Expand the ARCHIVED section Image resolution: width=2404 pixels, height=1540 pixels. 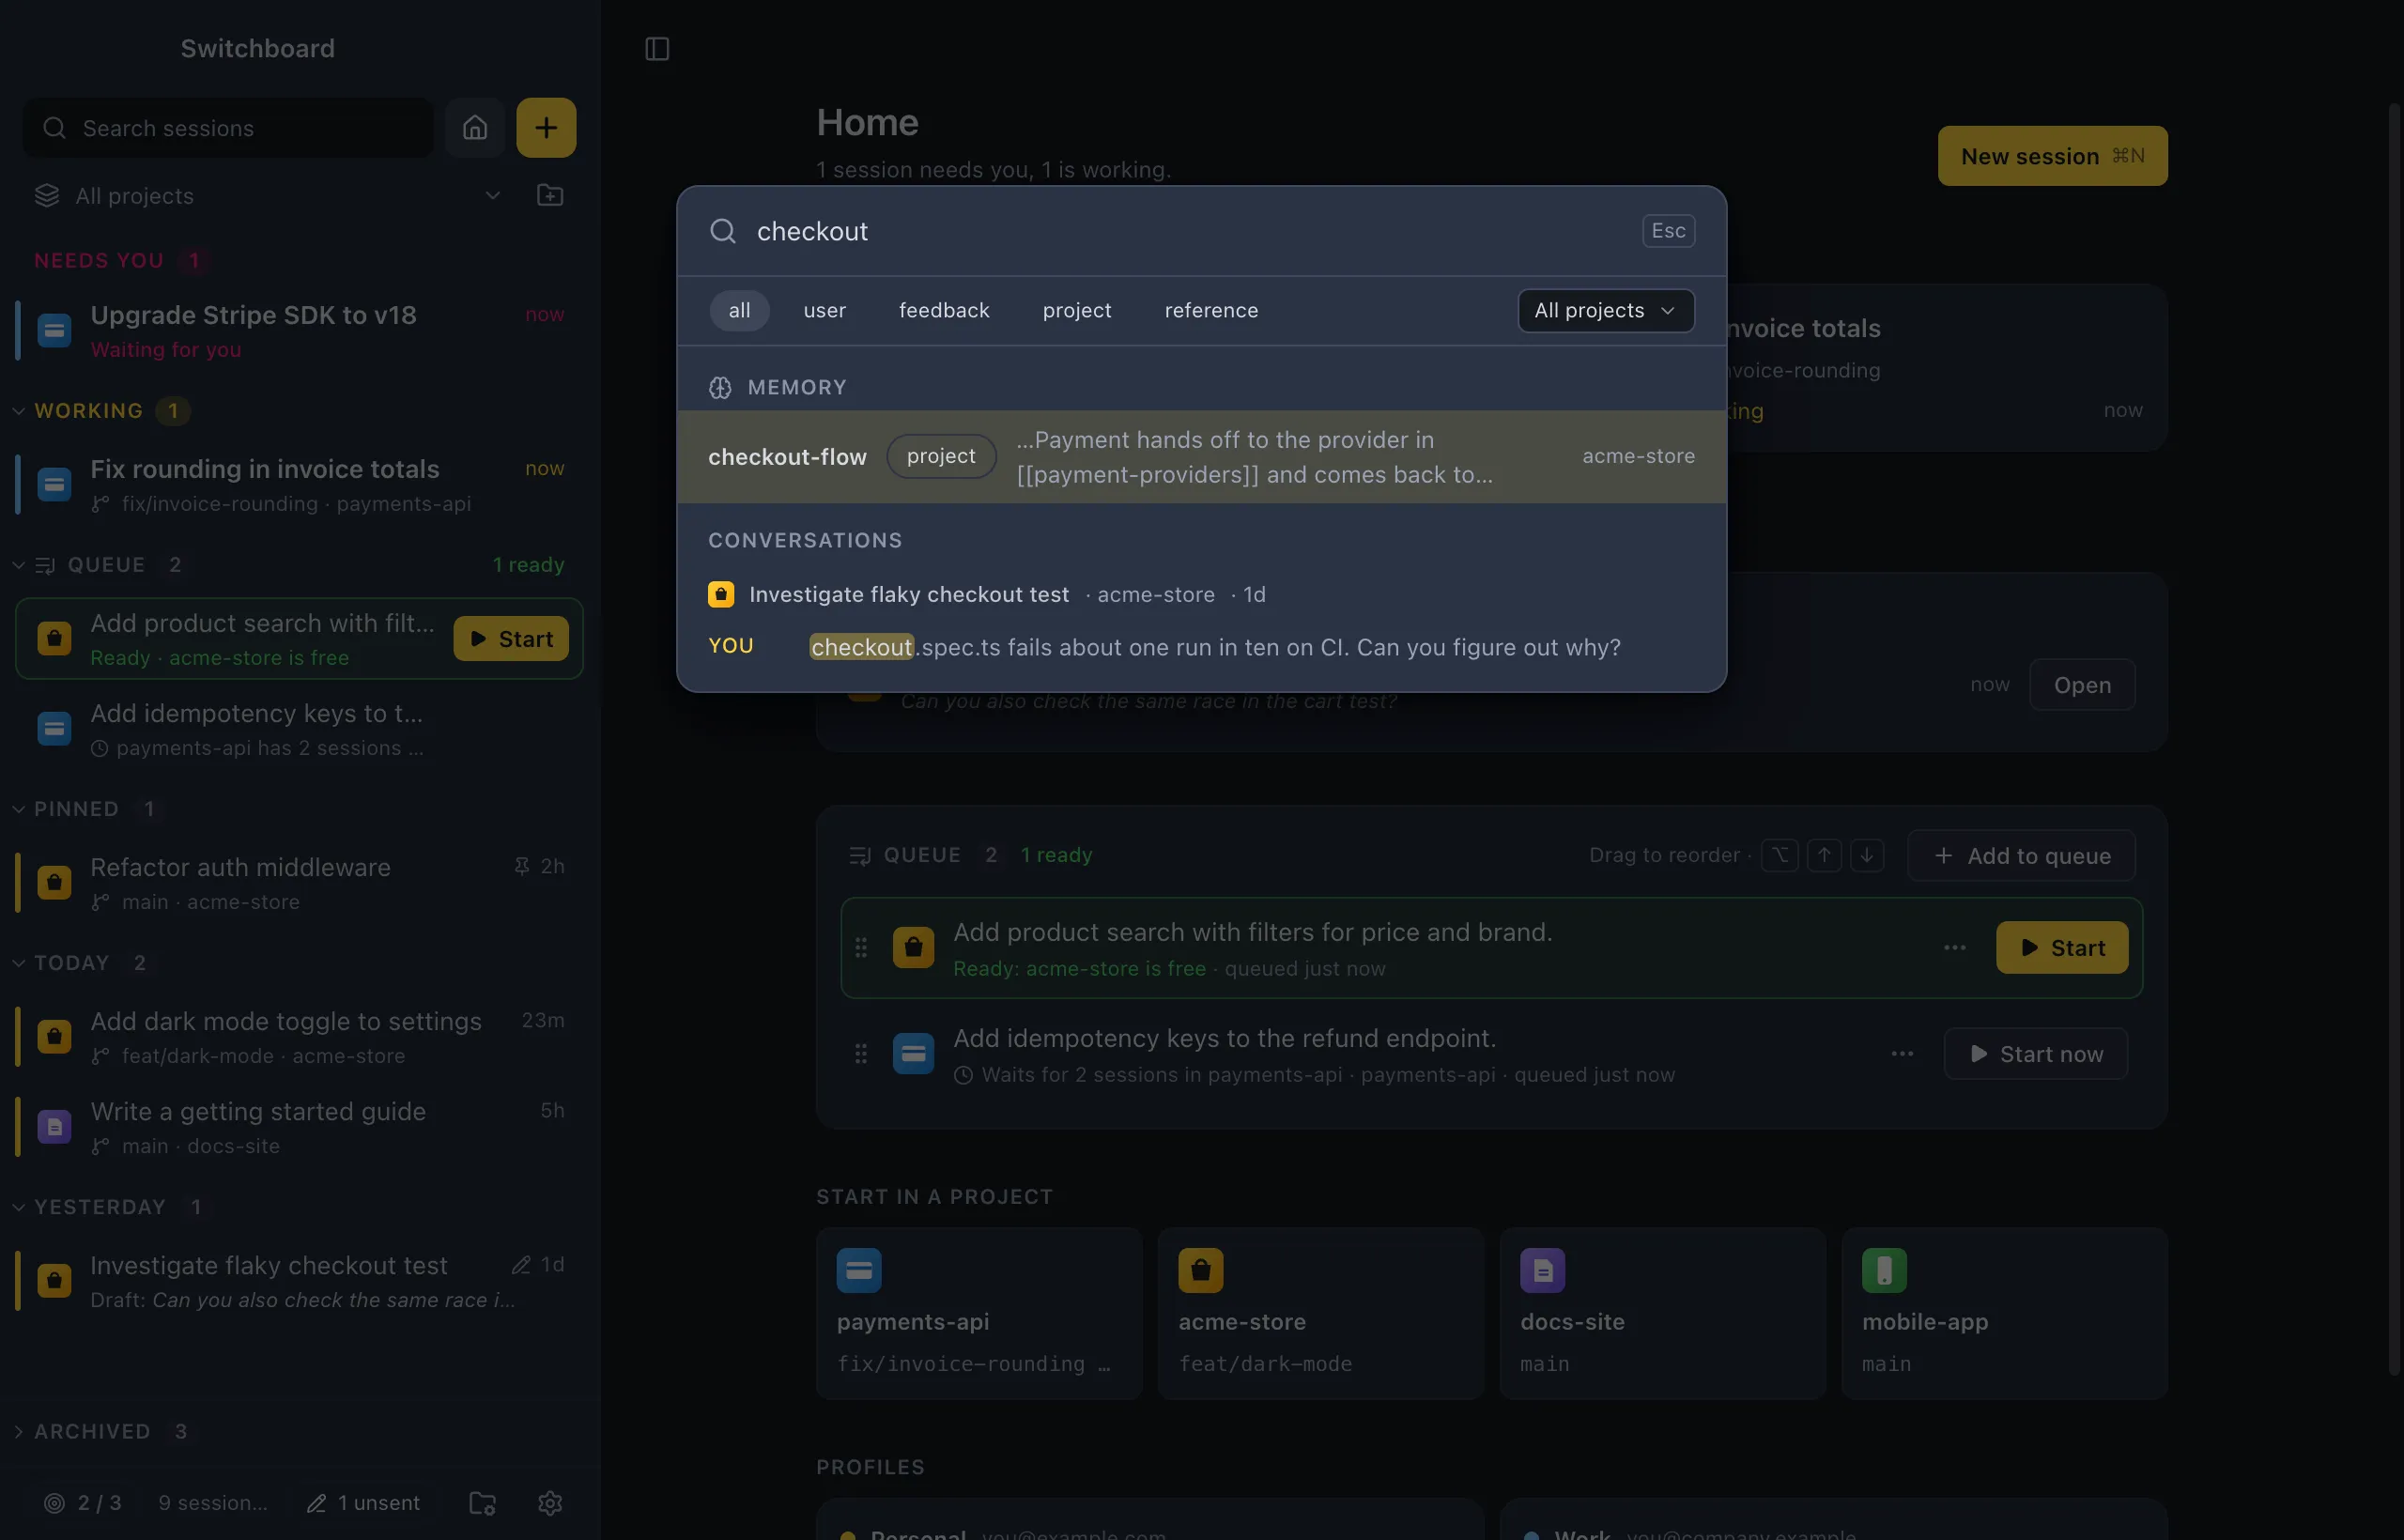pos(19,1432)
